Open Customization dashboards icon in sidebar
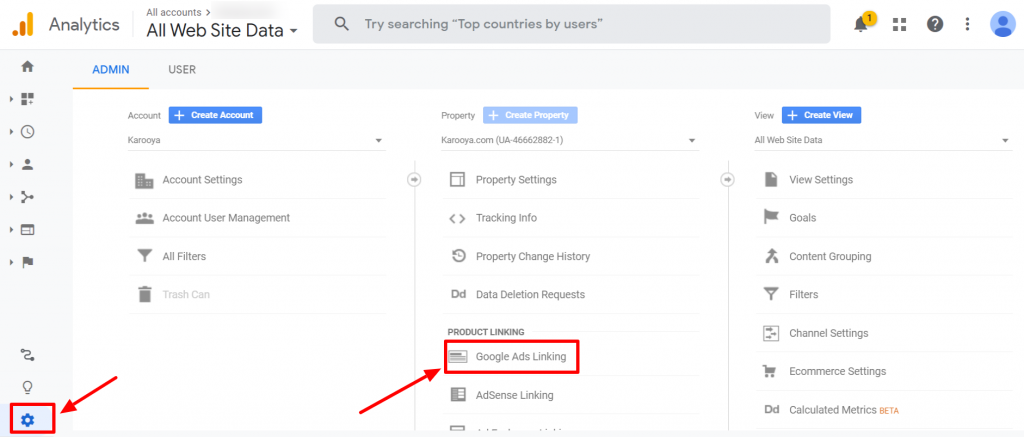The width and height of the screenshot is (1024, 437). point(27,99)
